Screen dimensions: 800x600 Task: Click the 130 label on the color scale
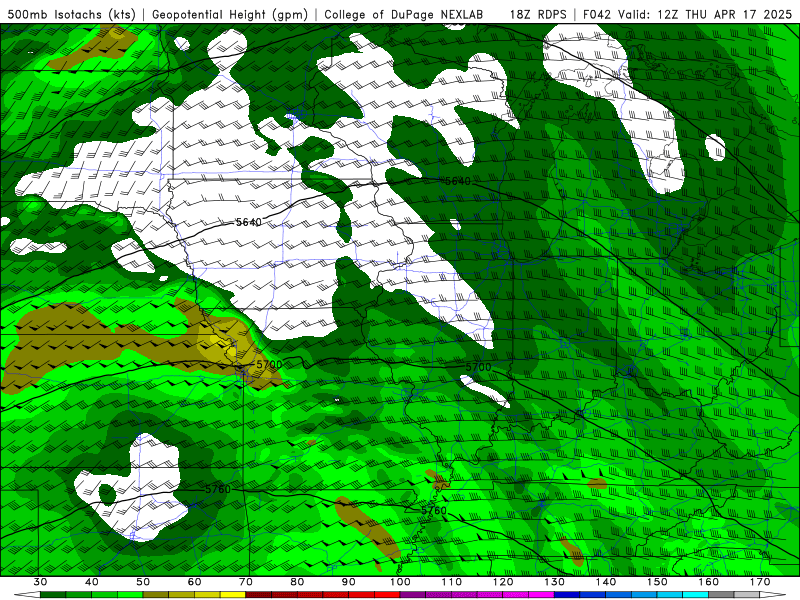[x=555, y=582]
